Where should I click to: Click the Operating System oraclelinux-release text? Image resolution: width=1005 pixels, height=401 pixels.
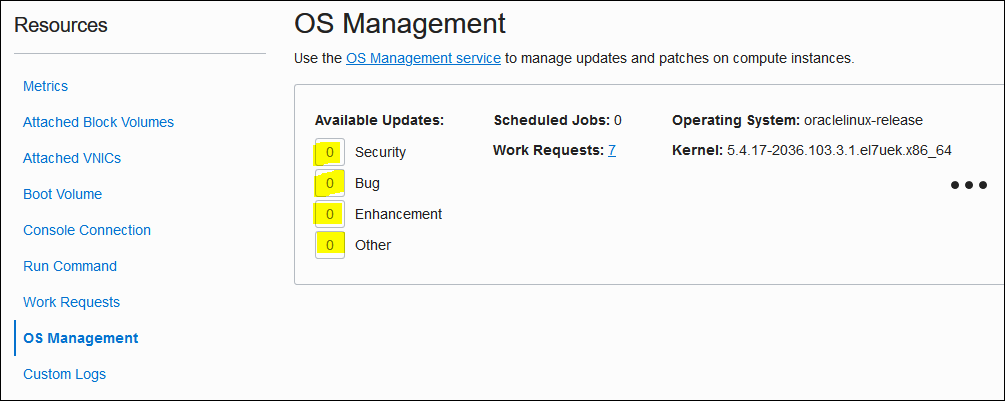point(797,120)
